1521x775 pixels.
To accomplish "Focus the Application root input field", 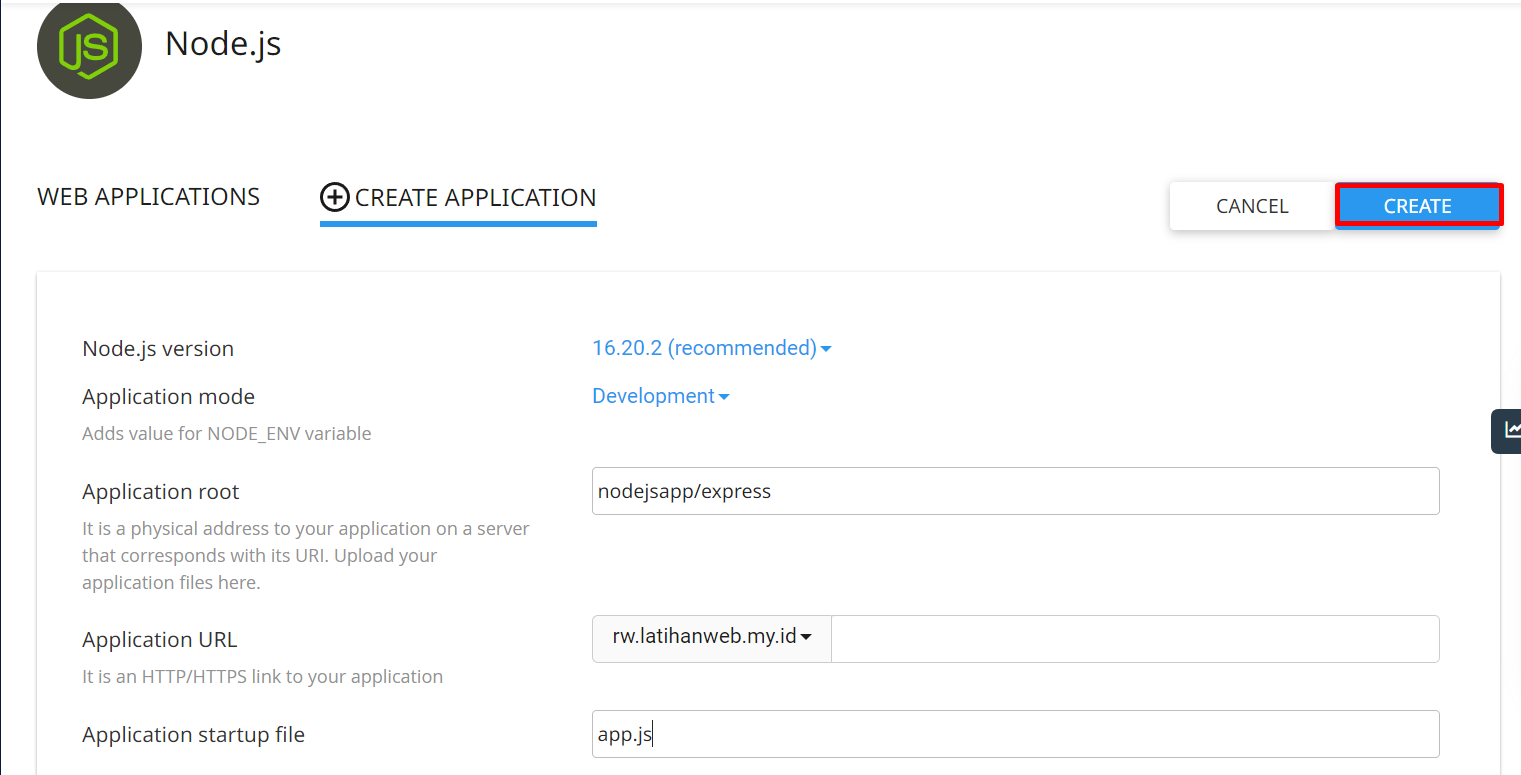I will tap(1015, 491).
